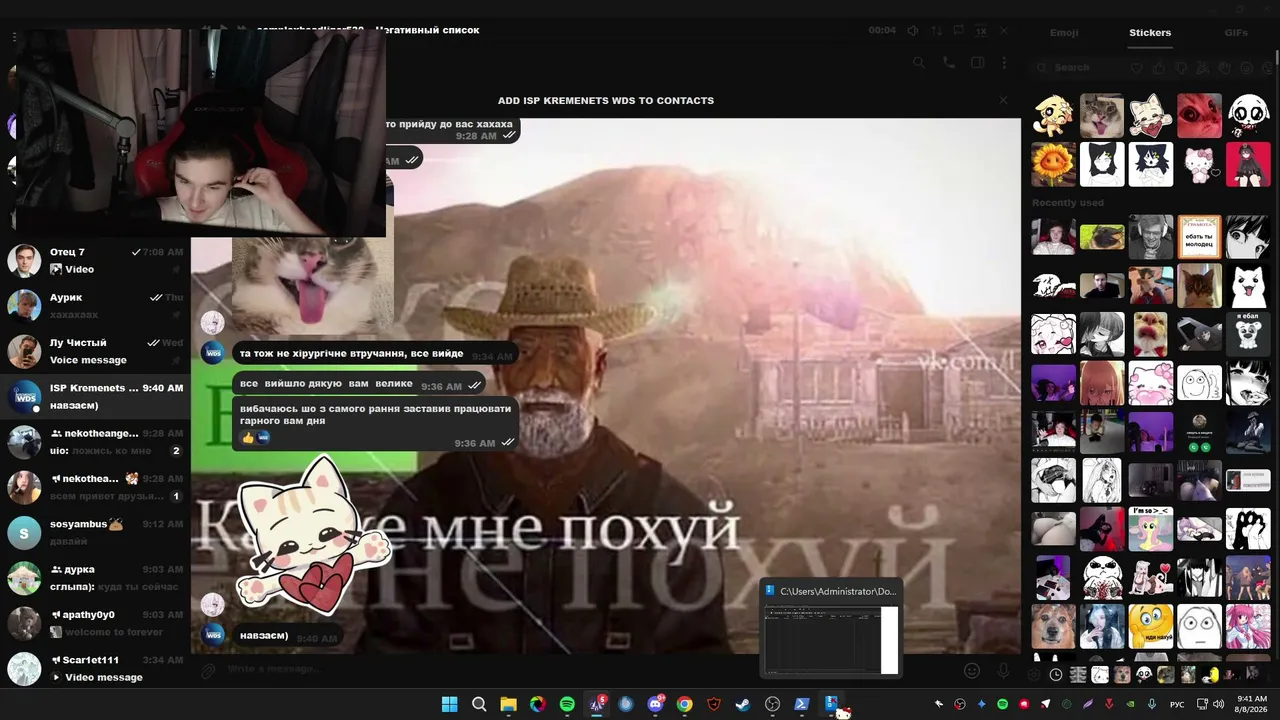The width and height of the screenshot is (1280, 720).
Task: Mute the voice message player volume
Action: click(913, 30)
